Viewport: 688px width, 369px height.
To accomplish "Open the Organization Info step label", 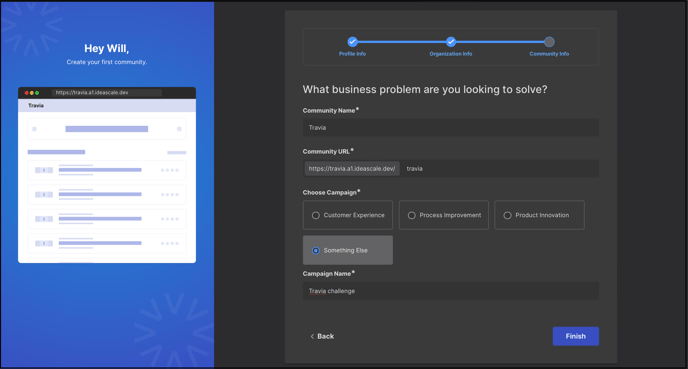I will pyautogui.click(x=451, y=54).
